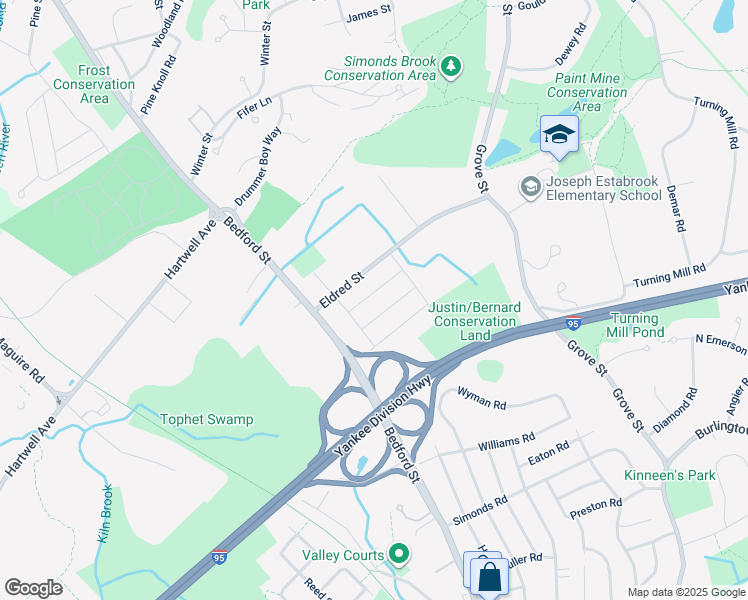Viewport: 748px width, 600px height.
Task: Click the Kinneen's Park label
Action: 670,475
